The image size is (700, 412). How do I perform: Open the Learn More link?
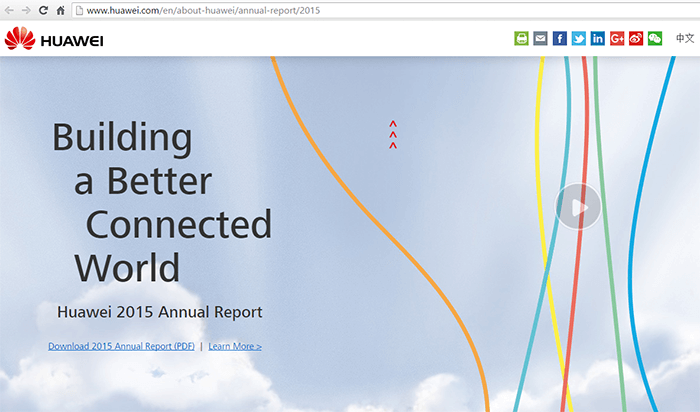(x=235, y=346)
